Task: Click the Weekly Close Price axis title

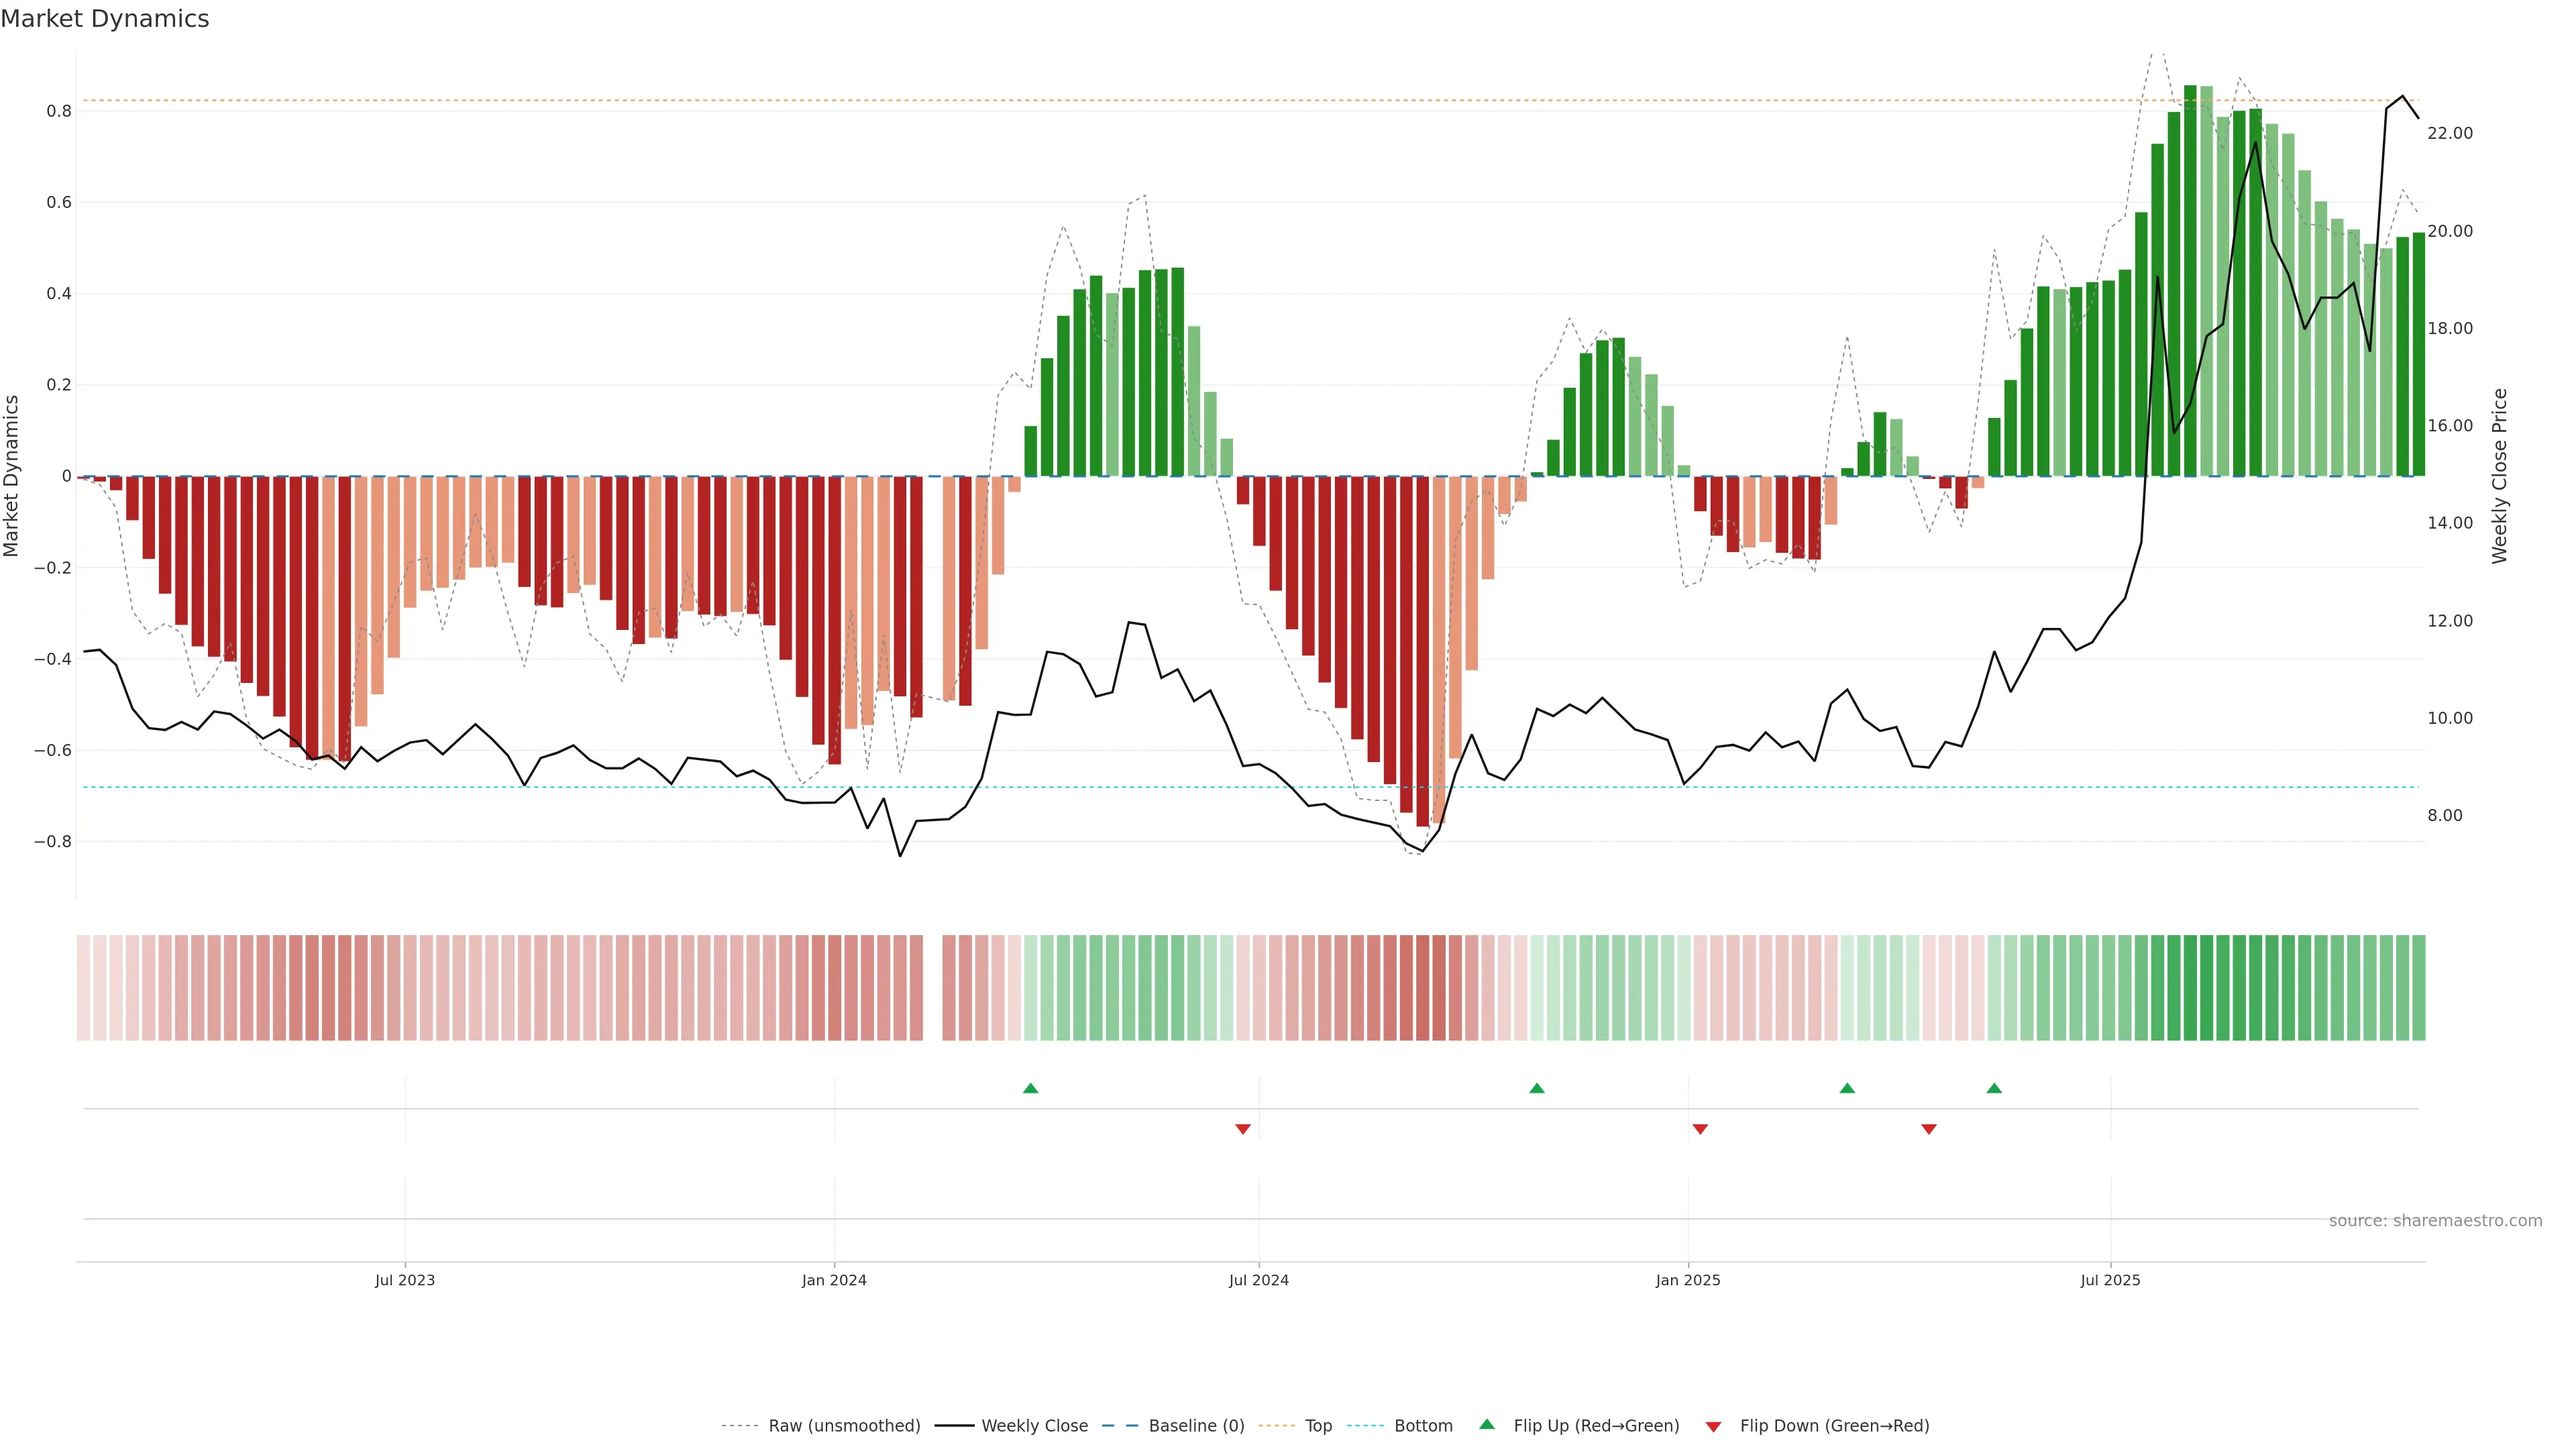Action: click(x=2500, y=476)
